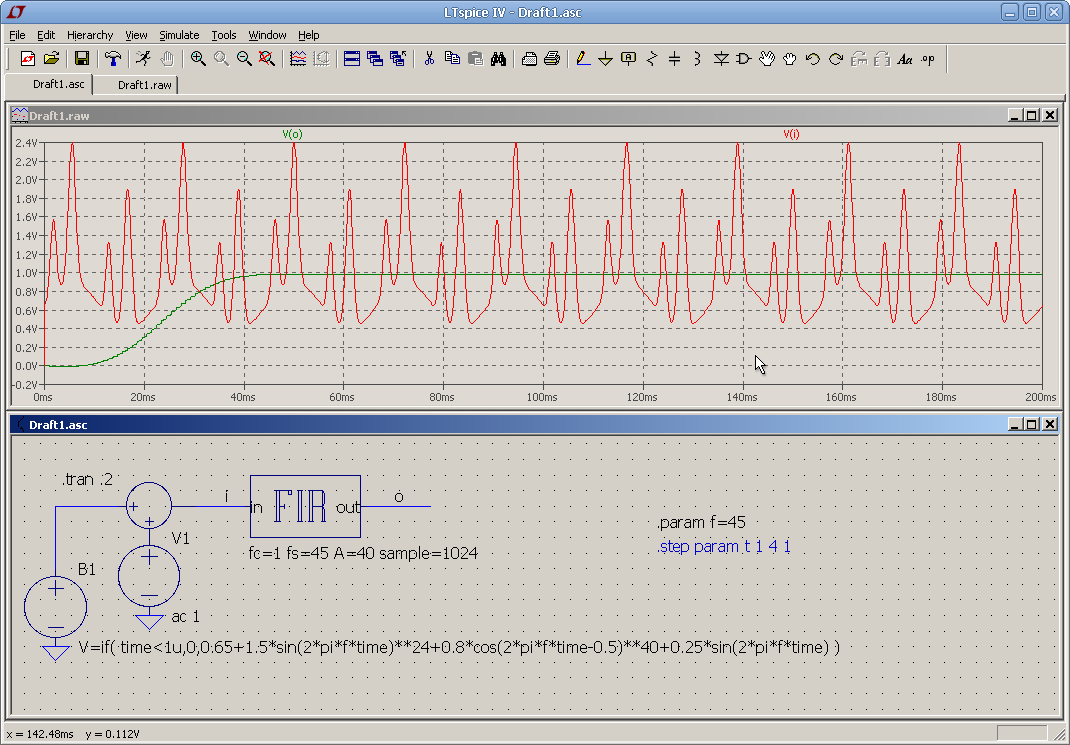This screenshot has width=1070, height=745.
Task: Click the Run simulation icon
Action: [x=144, y=59]
